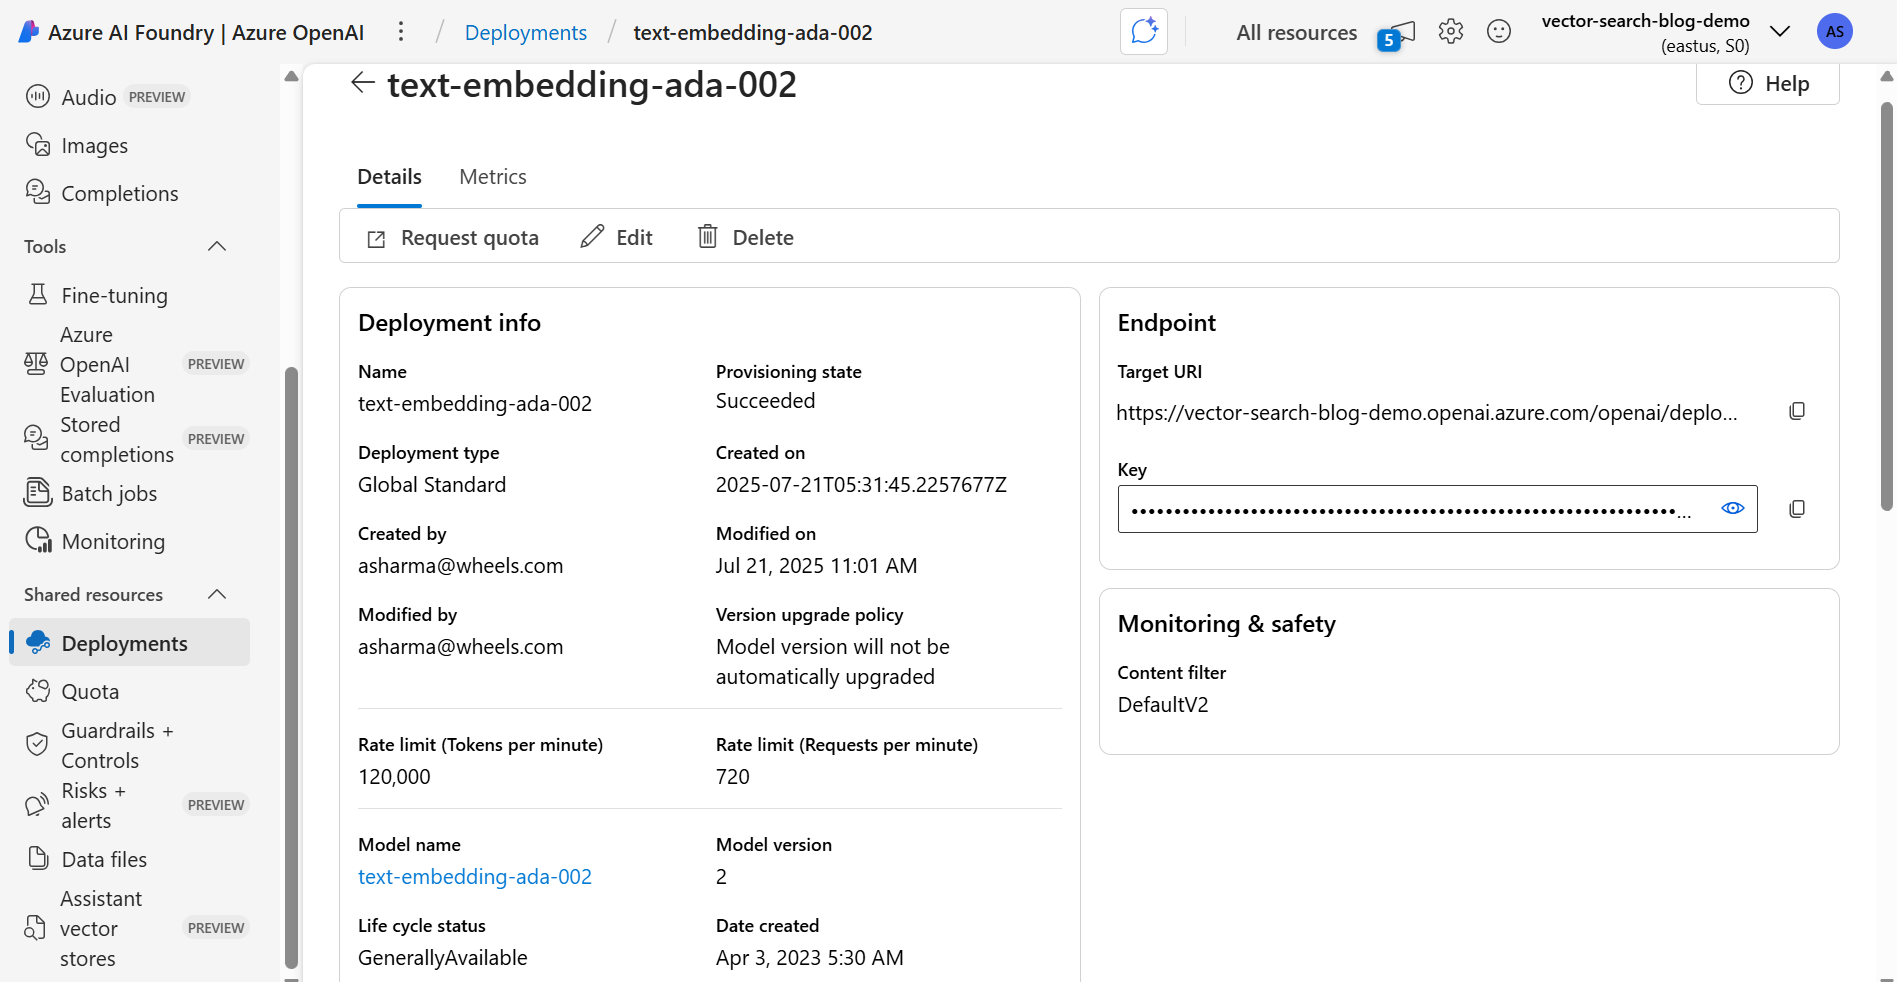Viewport: 1897px width, 982px height.
Task: Click the Assistant vector stores icon
Action: [x=35, y=928]
